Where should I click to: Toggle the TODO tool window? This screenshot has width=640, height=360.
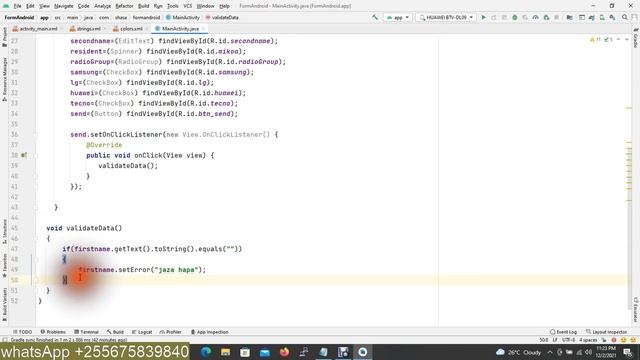click(x=22, y=332)
